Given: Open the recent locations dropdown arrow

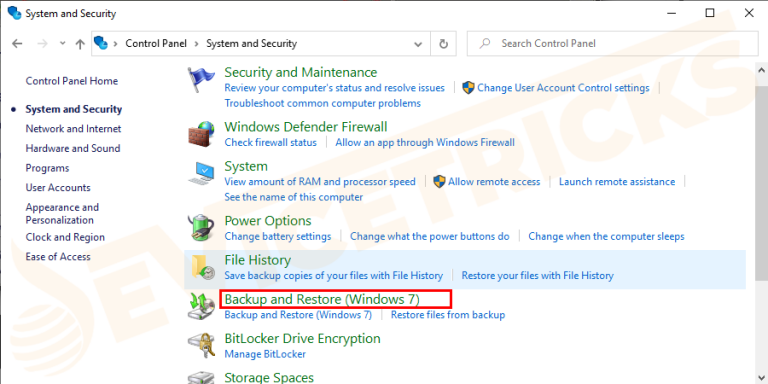Looking at the screenshot, I should click(62, 43).
